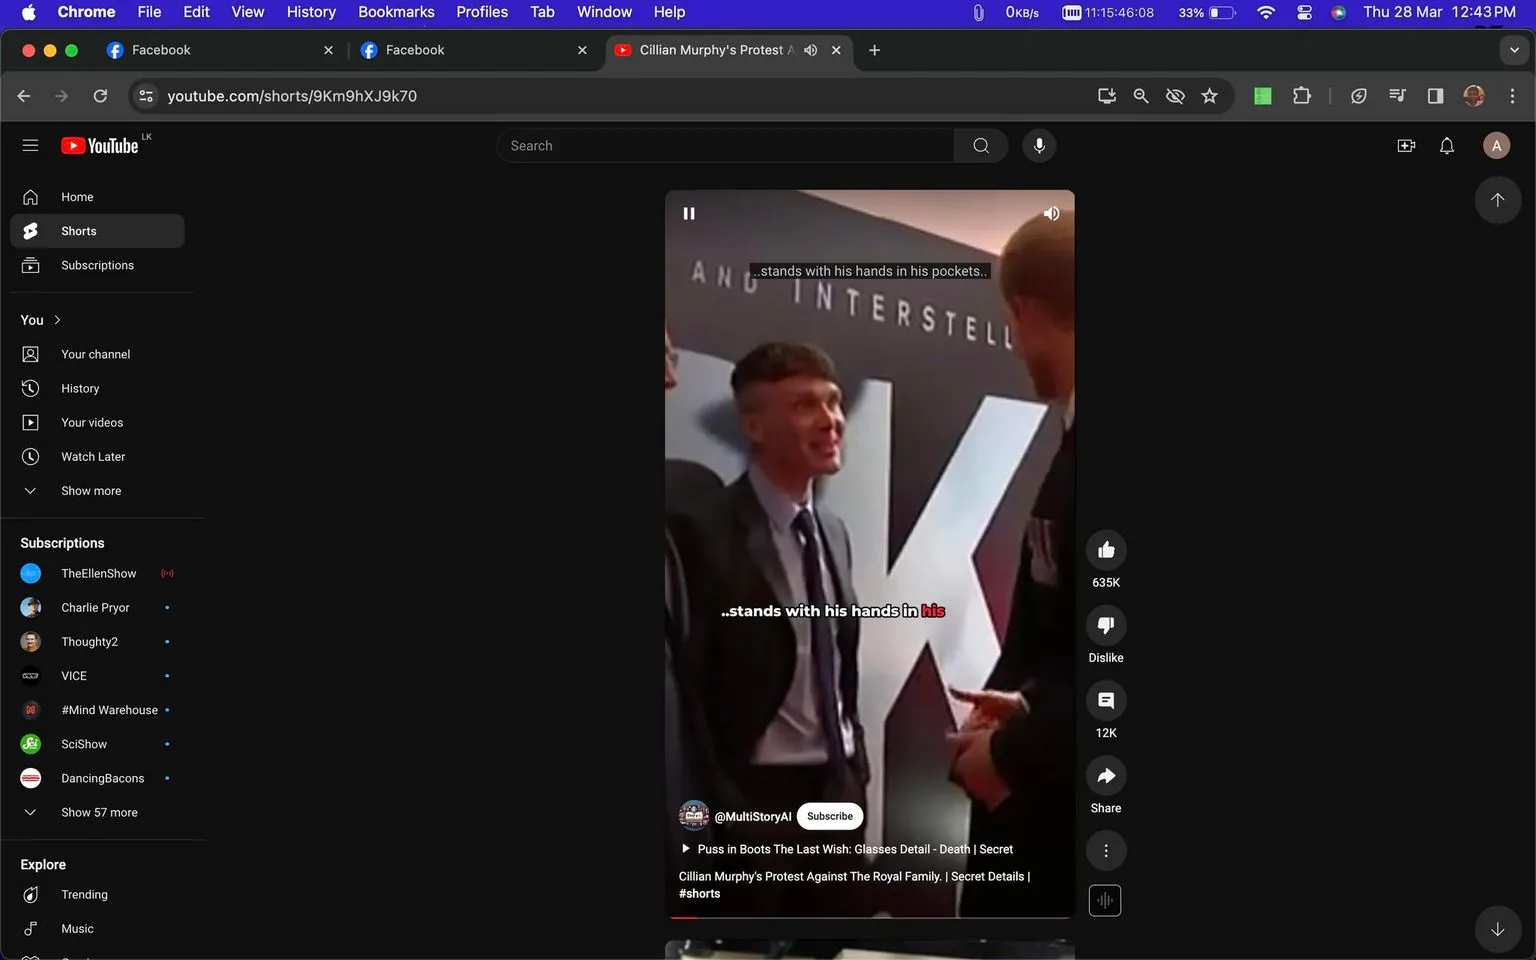Like the video with the thumbs up
The width and height of the screenshot is (1536, 960).
tap(1105, 549)
